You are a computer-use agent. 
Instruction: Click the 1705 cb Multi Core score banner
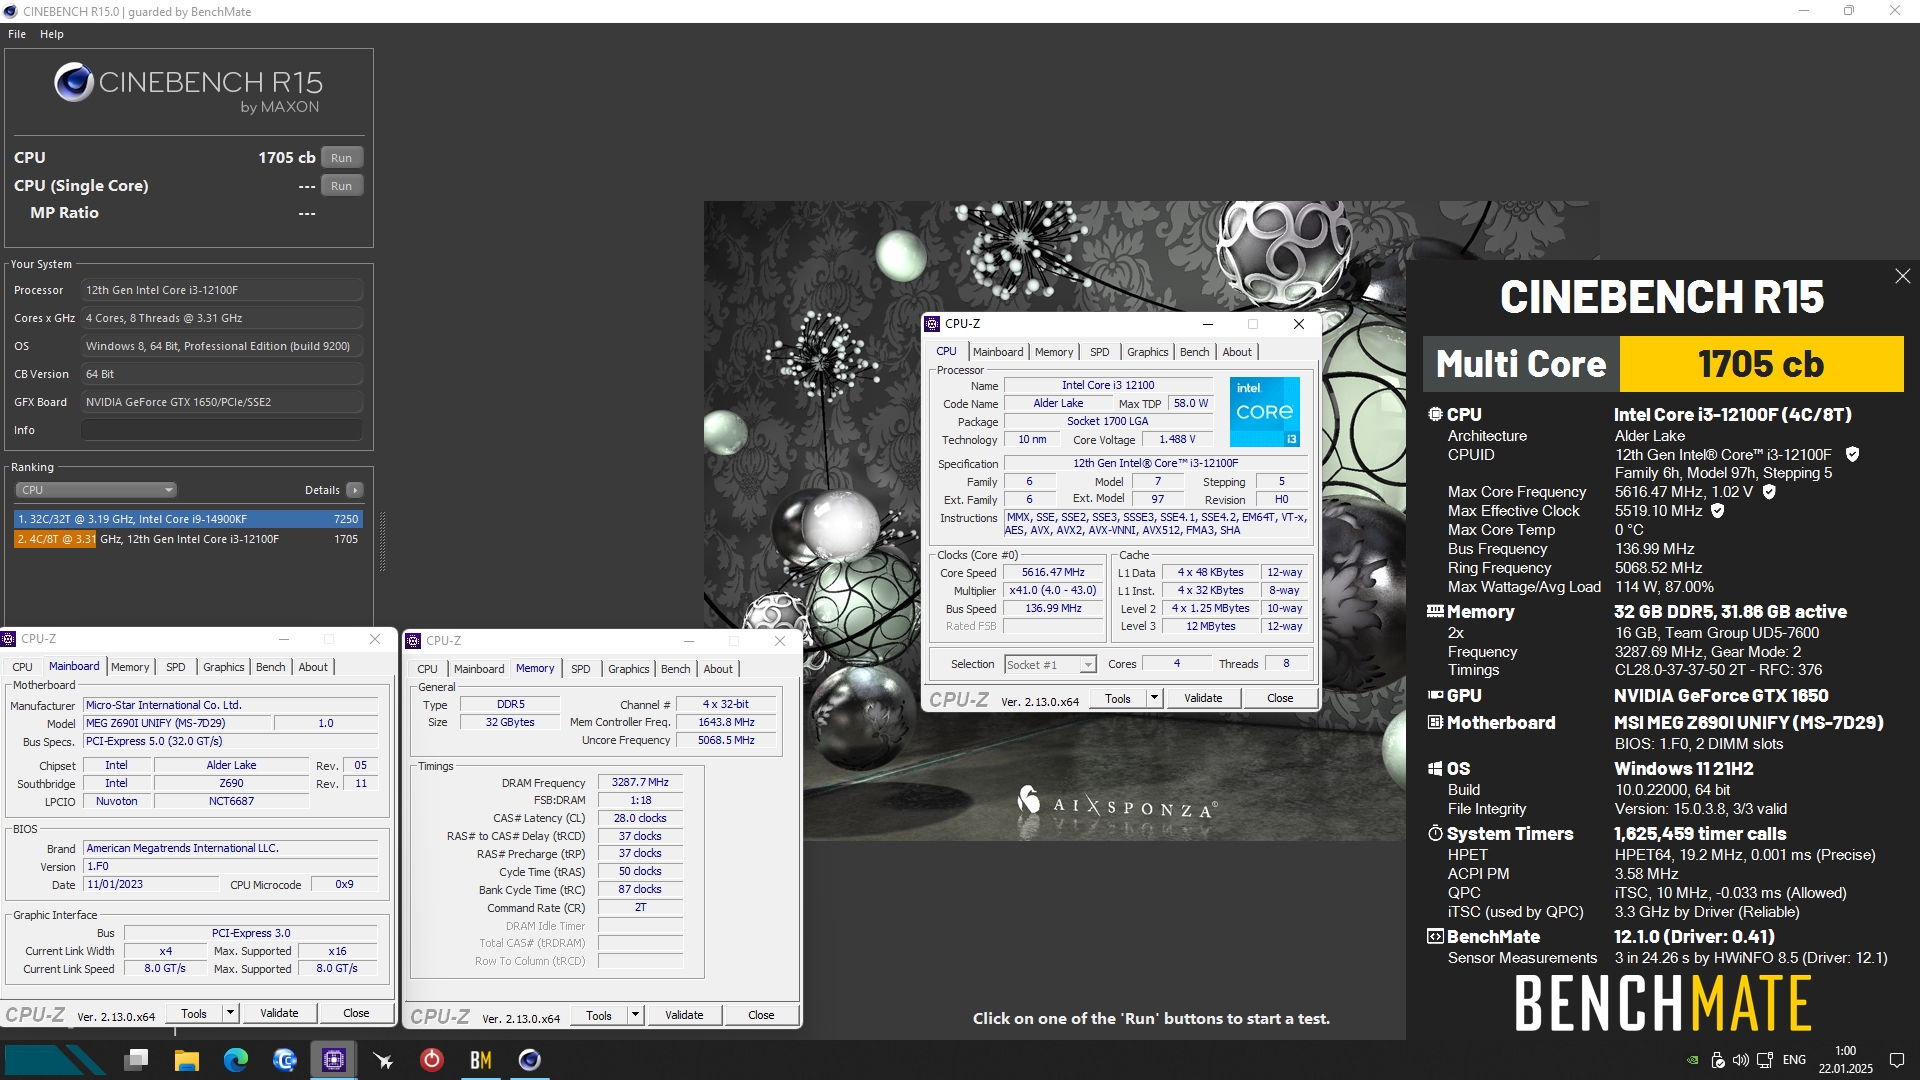[1761, 364]
